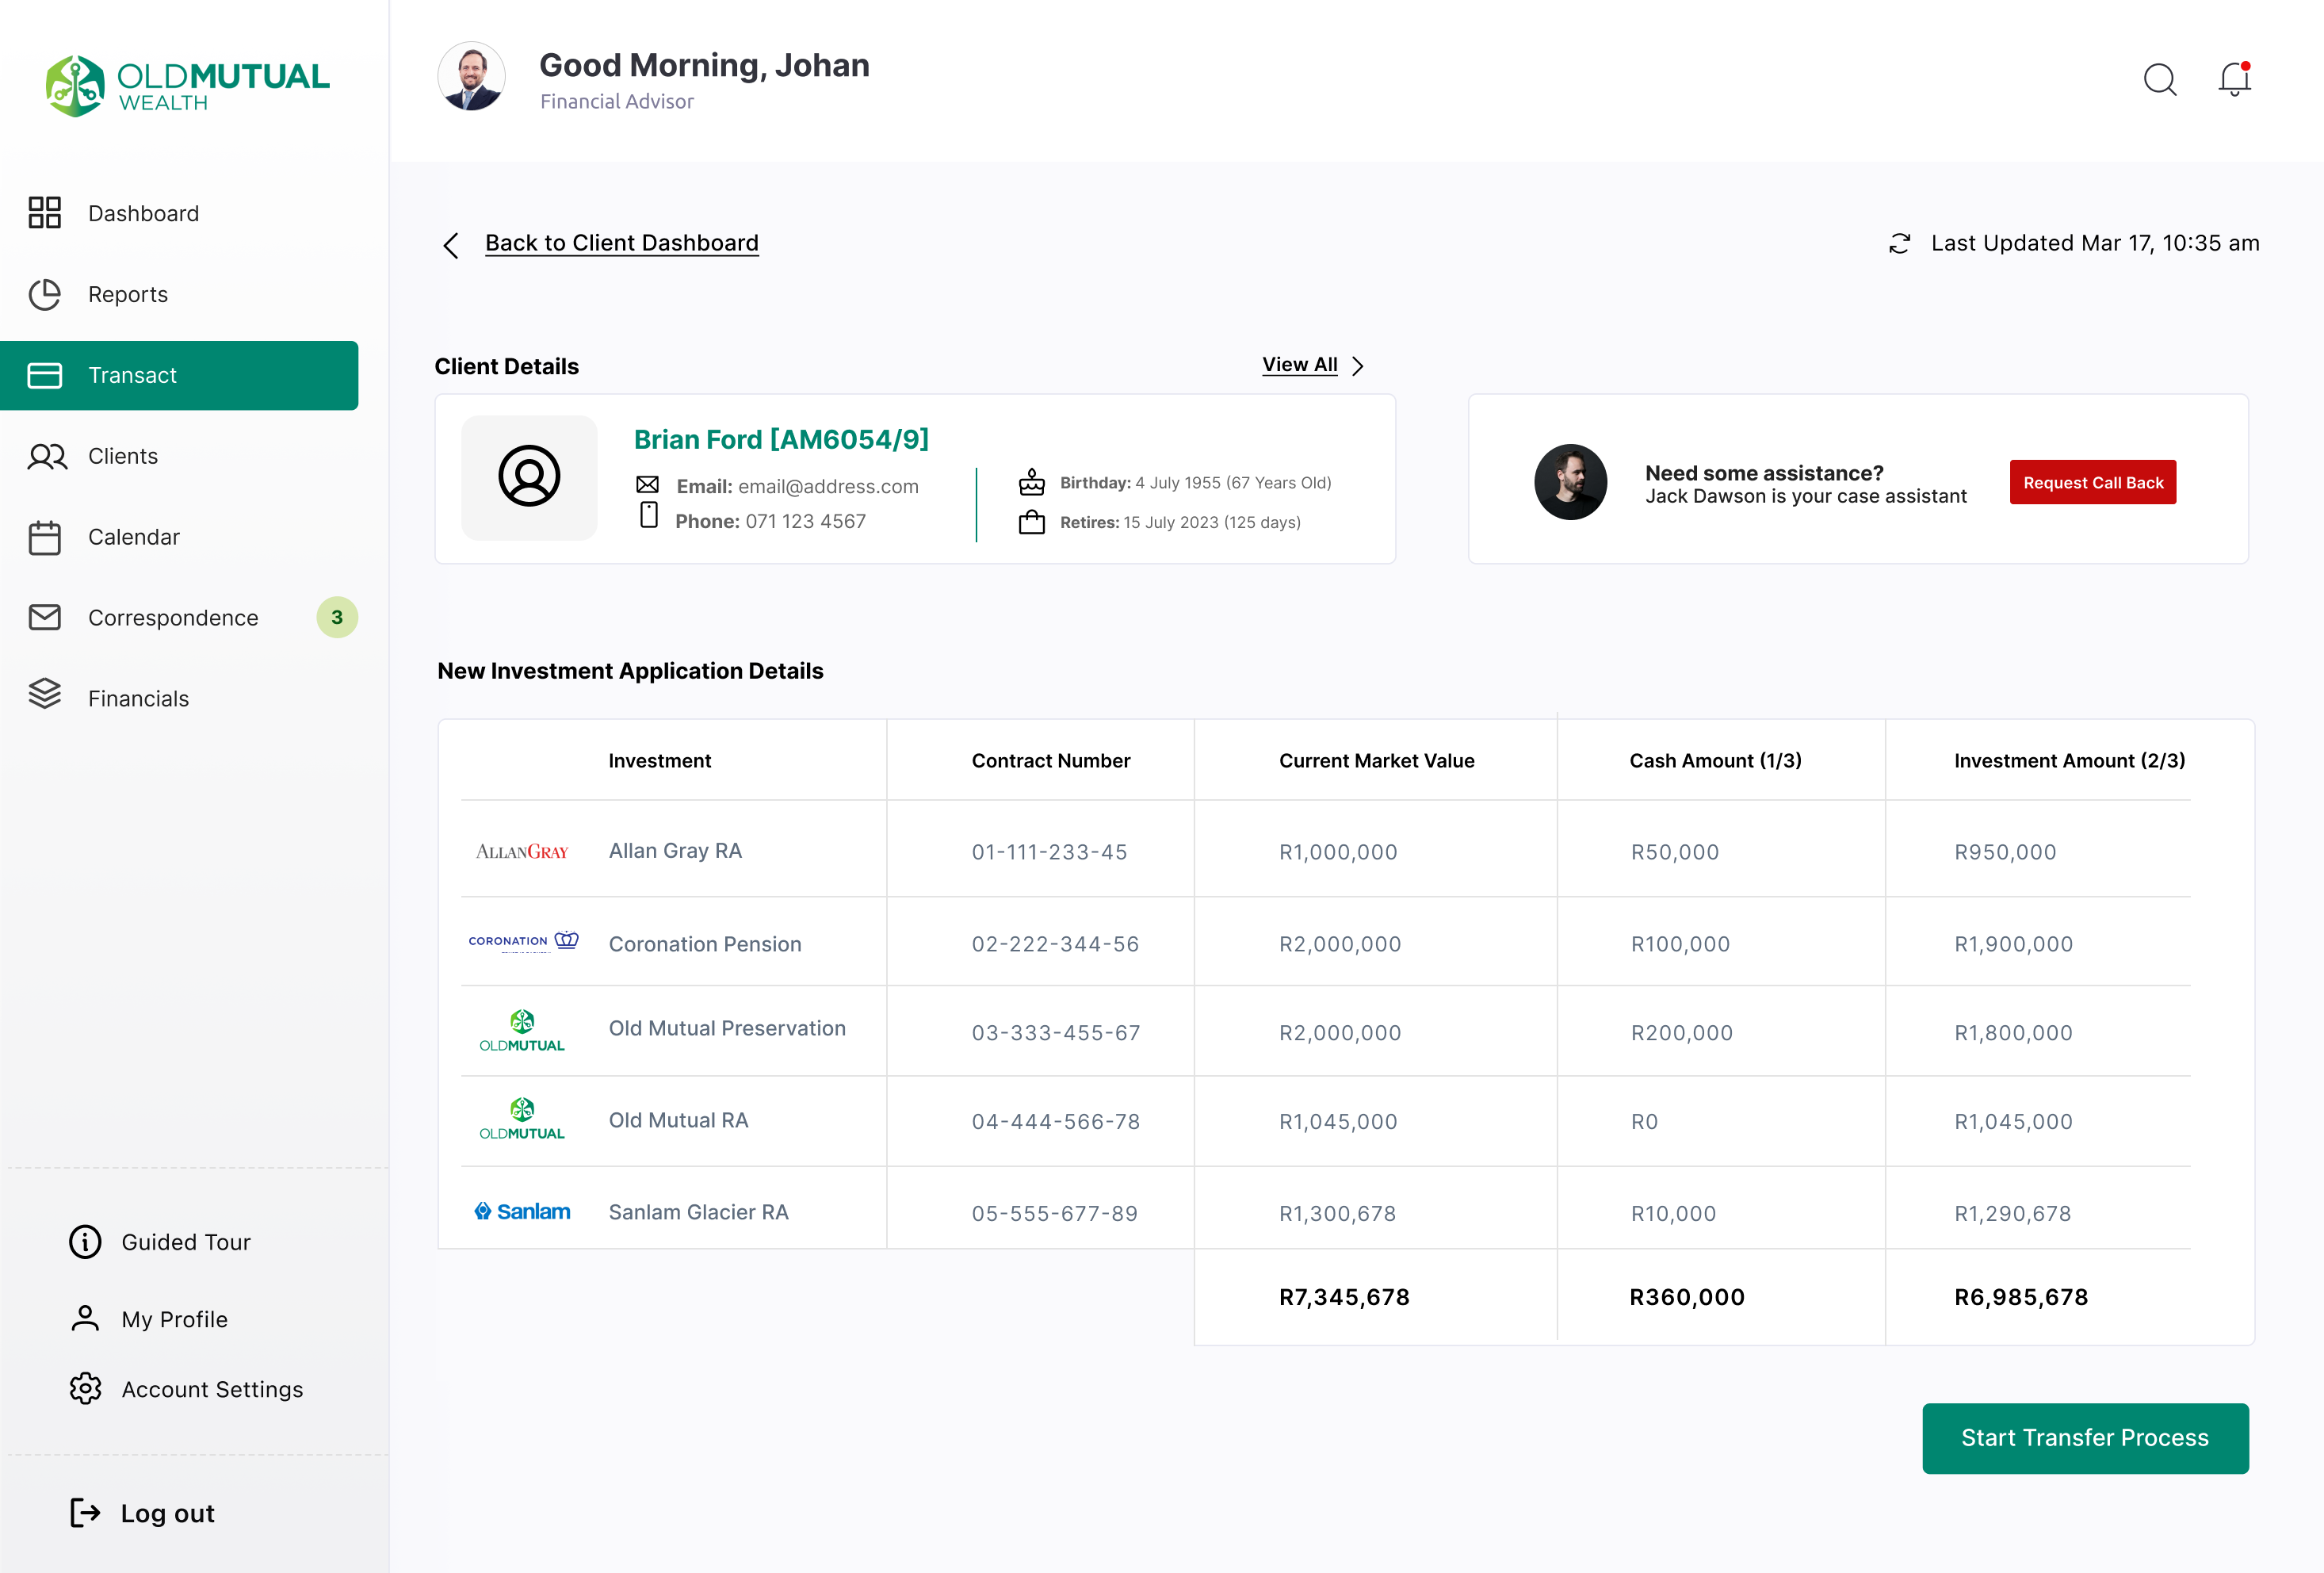The width and height of the screenshot is (2324, 1573).
Task: Click the Old Mutual Preservation row logo
Action: (x=522, y=1030)
